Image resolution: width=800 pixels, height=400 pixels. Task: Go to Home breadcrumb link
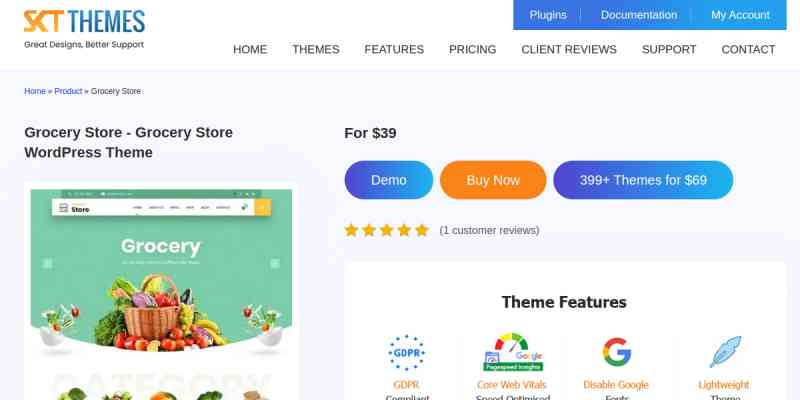tap(35, 91)
